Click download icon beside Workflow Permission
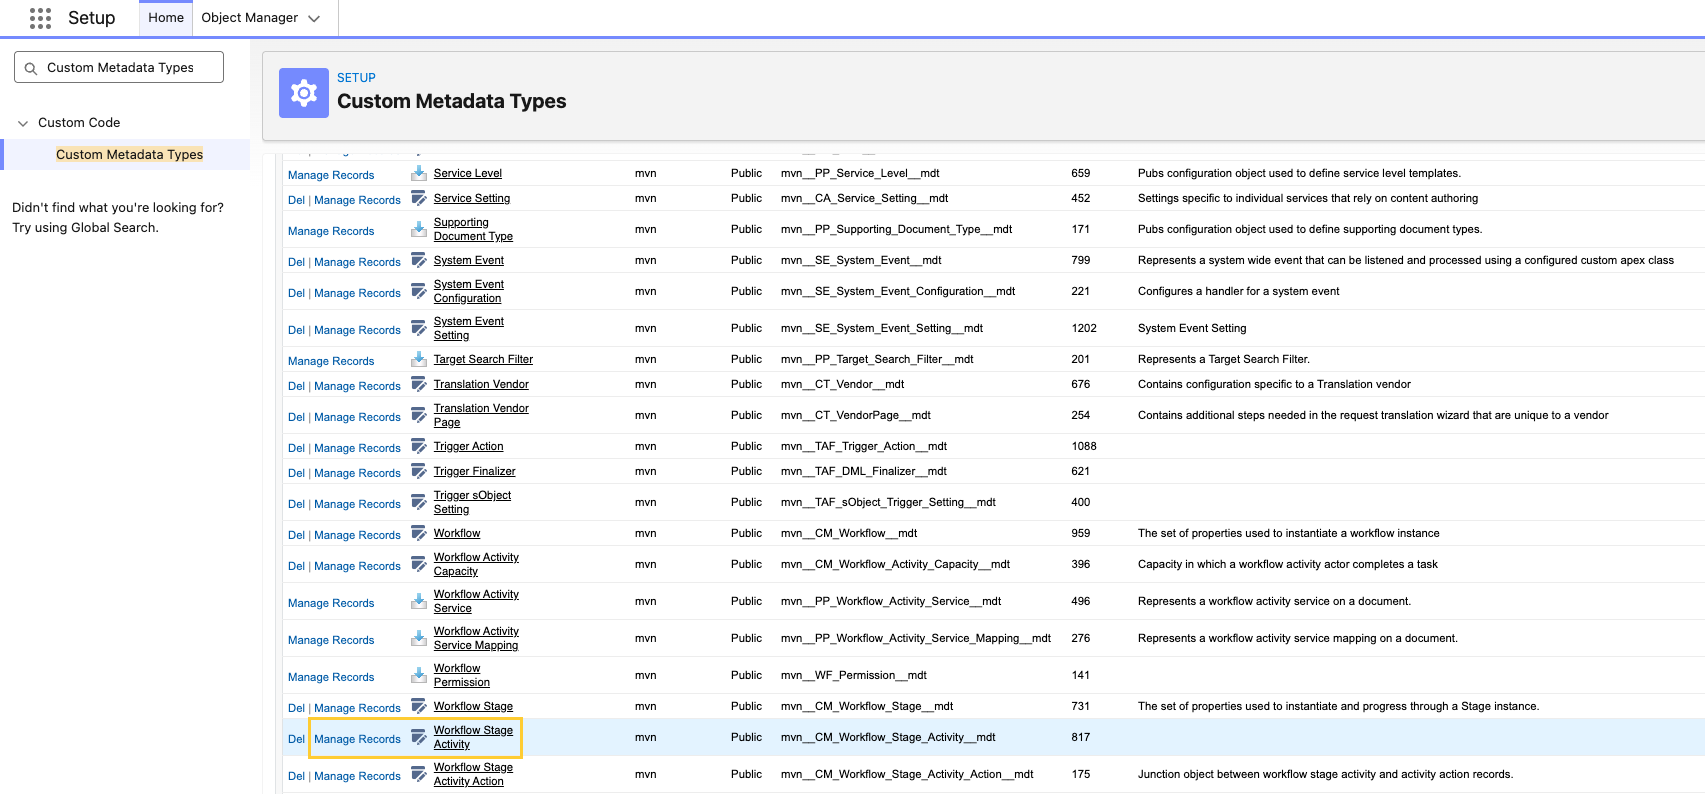 point(419,675)
